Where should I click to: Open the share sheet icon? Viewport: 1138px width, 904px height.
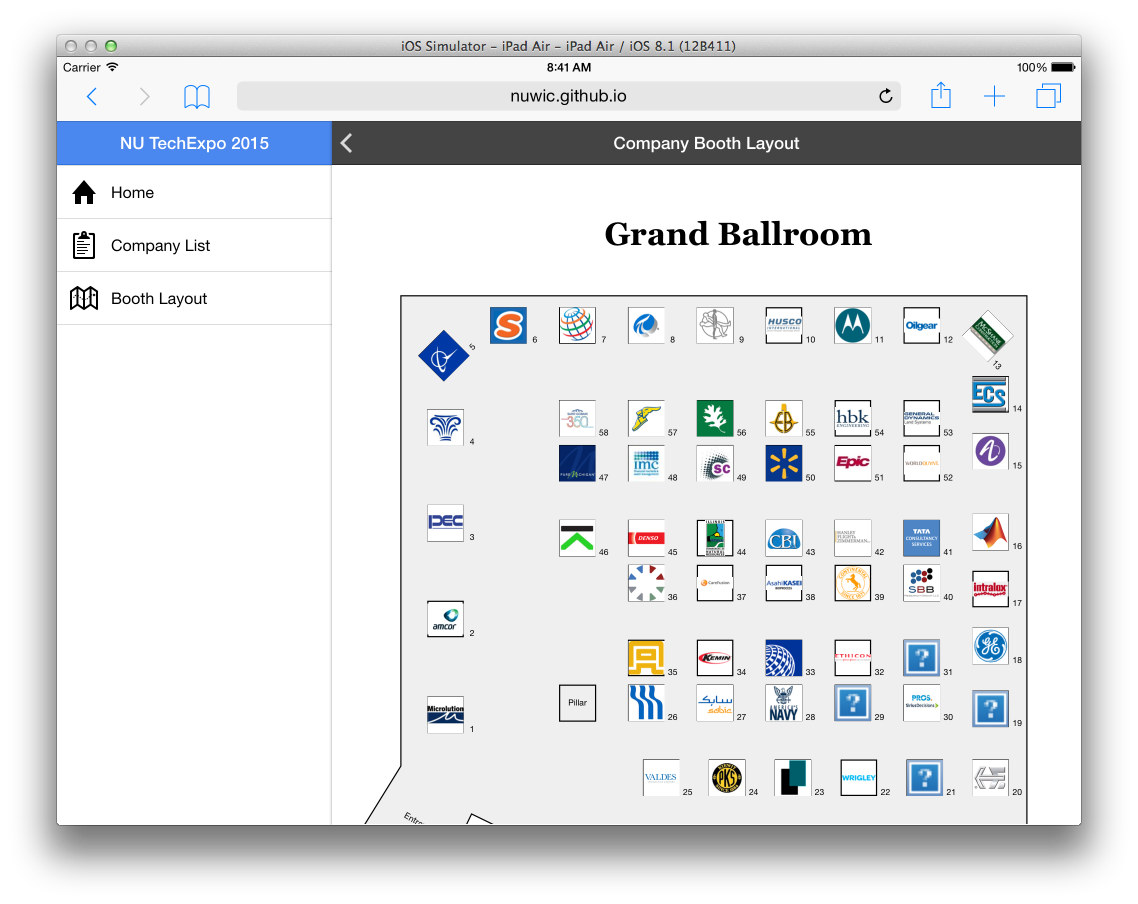click(941, 95)
